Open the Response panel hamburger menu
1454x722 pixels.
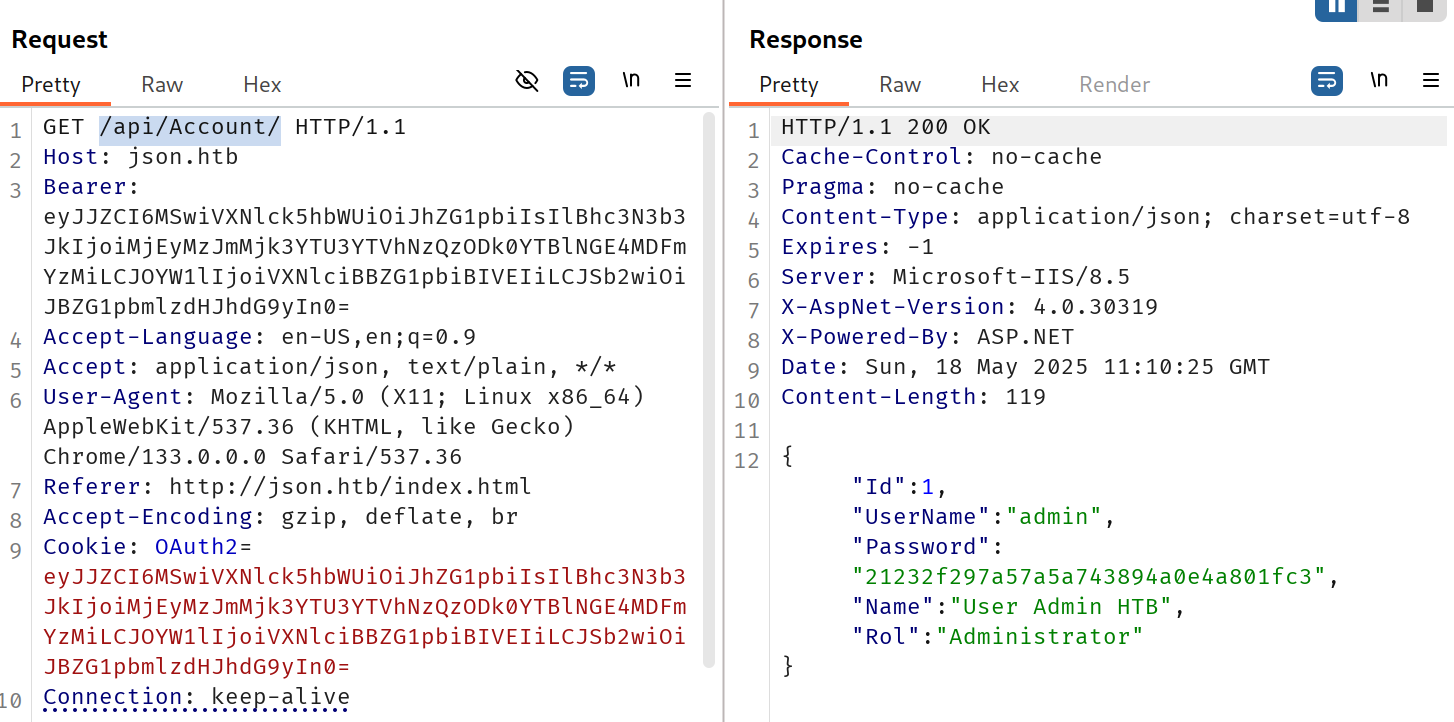[x=1431, y=81]
